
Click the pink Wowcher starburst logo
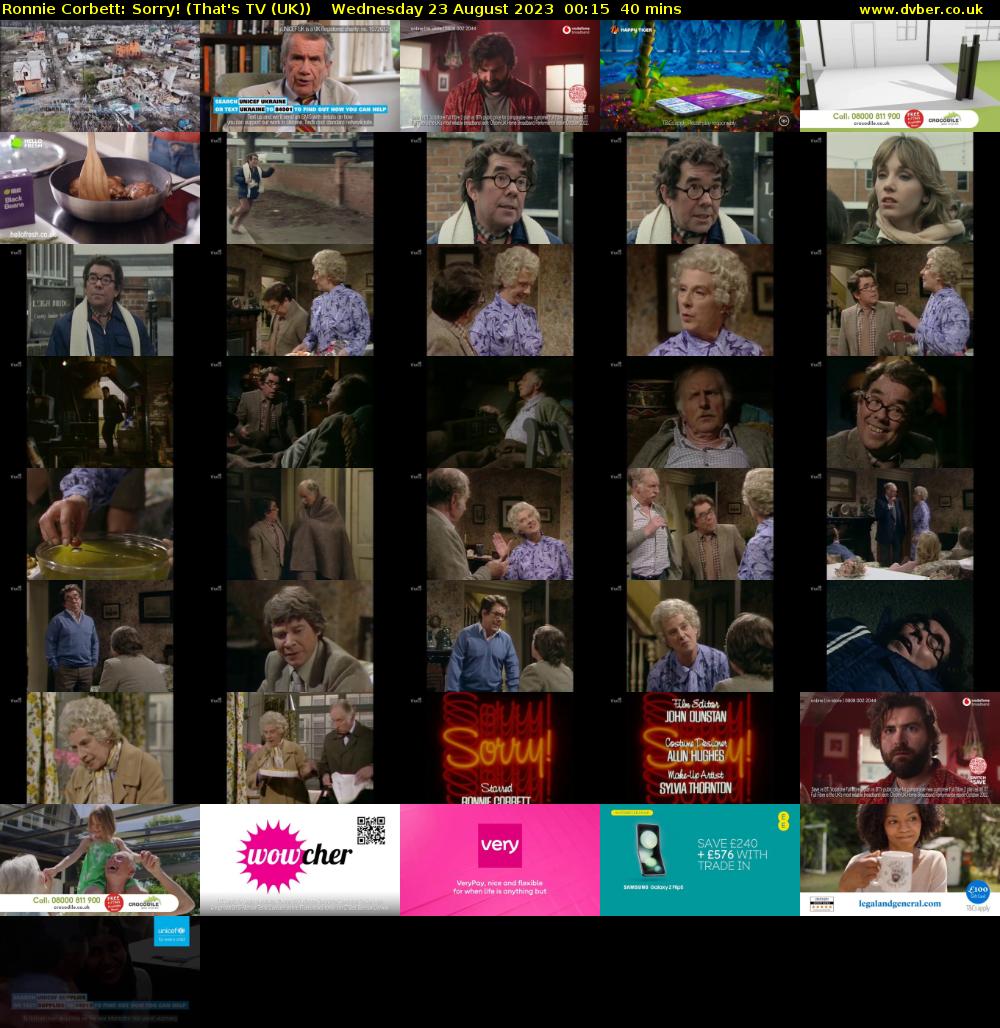pos(271,856)
